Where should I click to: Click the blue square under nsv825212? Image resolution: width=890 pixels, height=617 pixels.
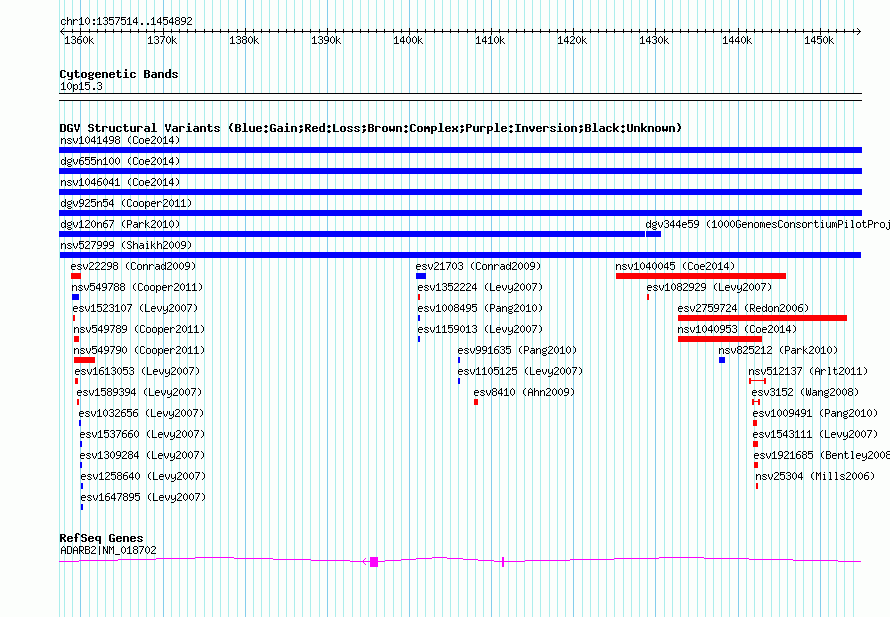click(x=722, y=360)
